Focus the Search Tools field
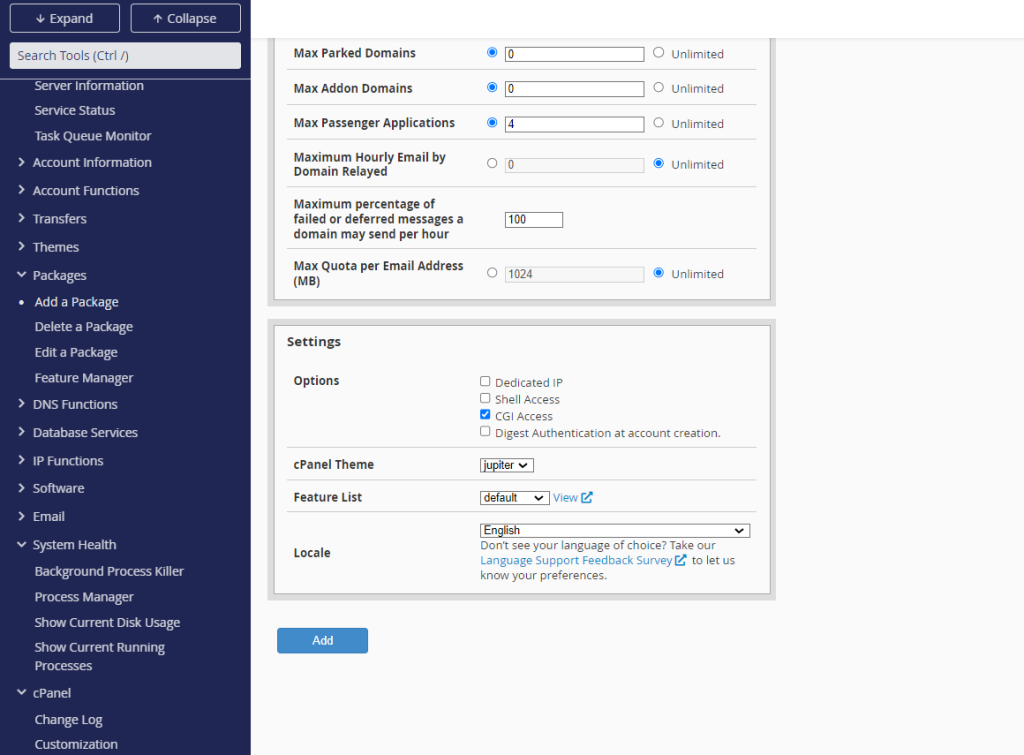Screen dimensions: 1024x755 pyautogui.click(x=125, y=56)
